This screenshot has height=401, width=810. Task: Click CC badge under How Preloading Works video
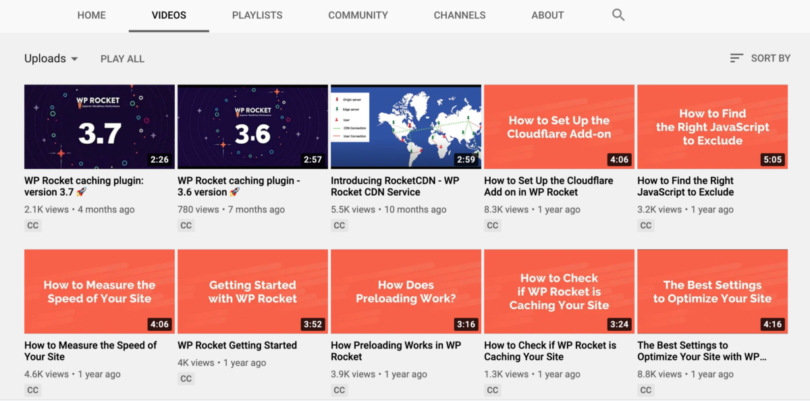tap(339, 390)
